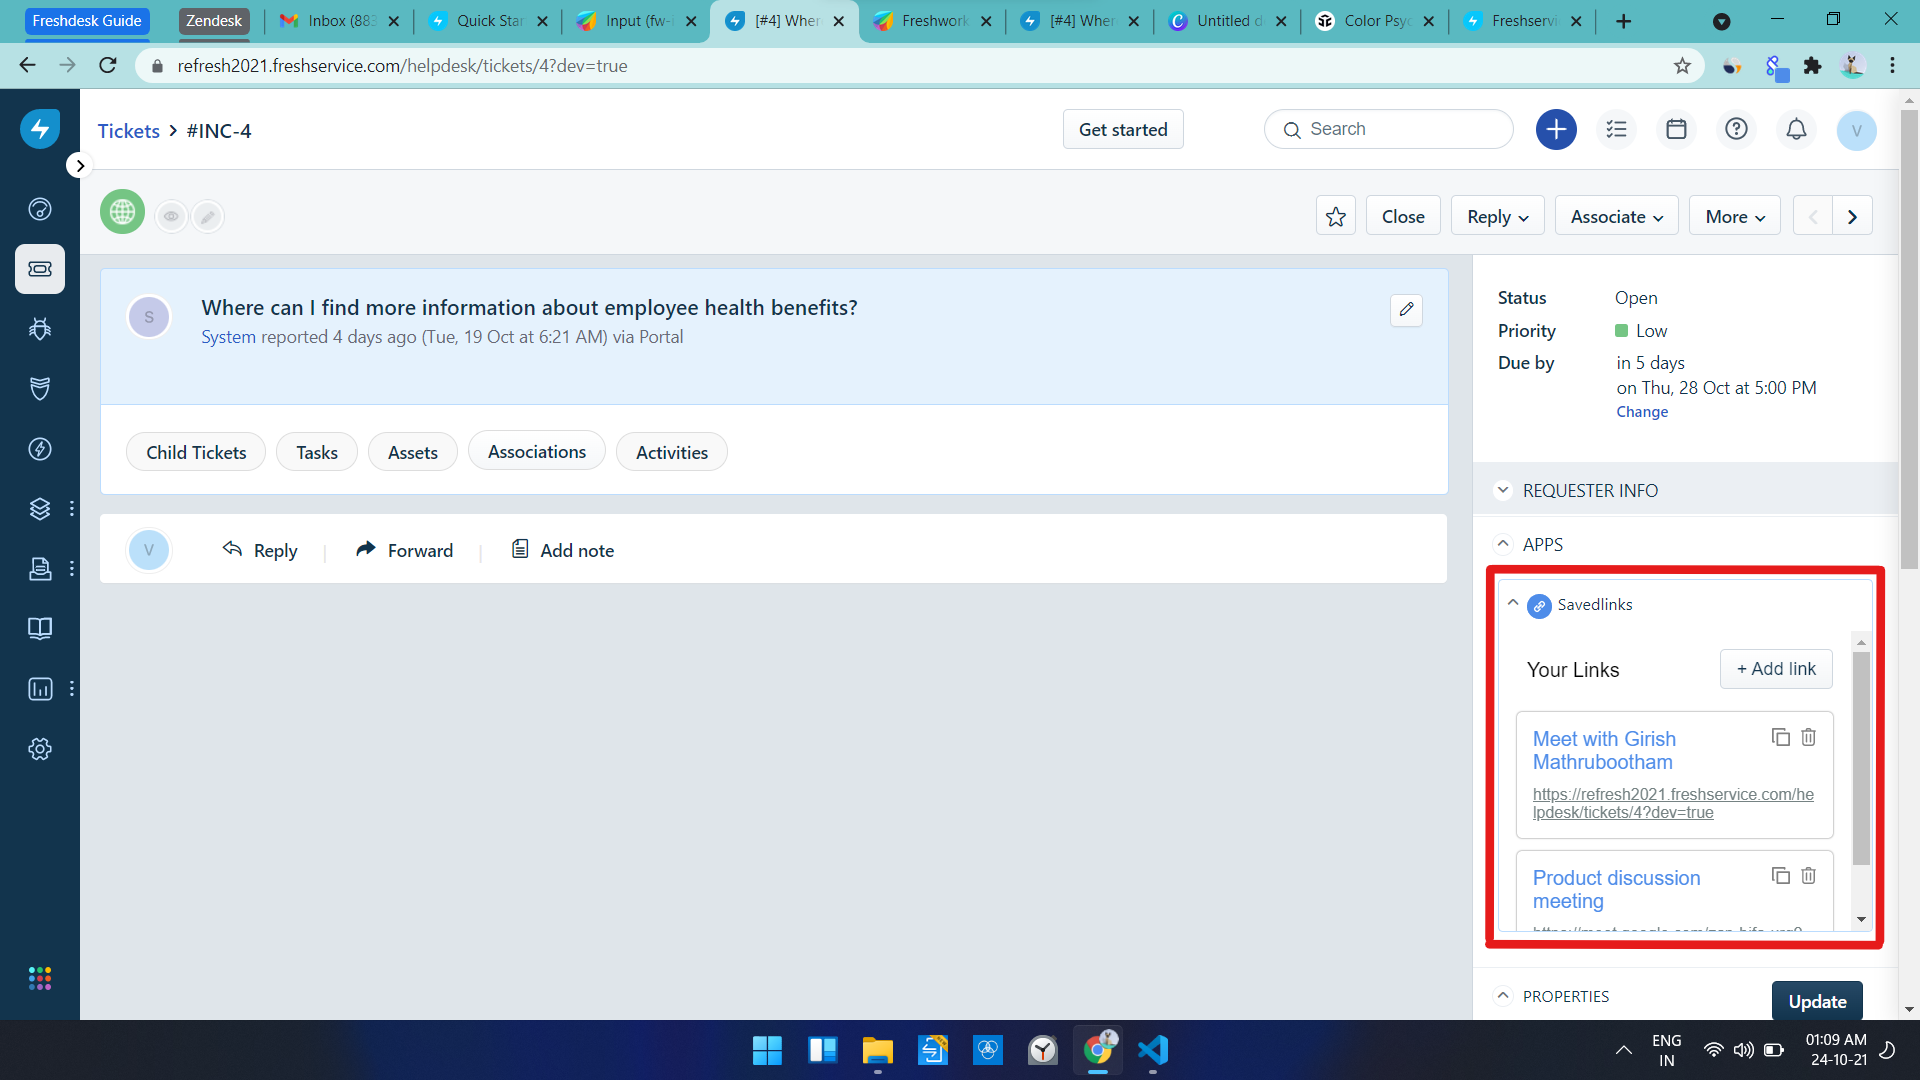Expand the sidebar with arrow toggle
Image resolution: width=1920 pixels, height=1080 pixels.
pos(80,165)
